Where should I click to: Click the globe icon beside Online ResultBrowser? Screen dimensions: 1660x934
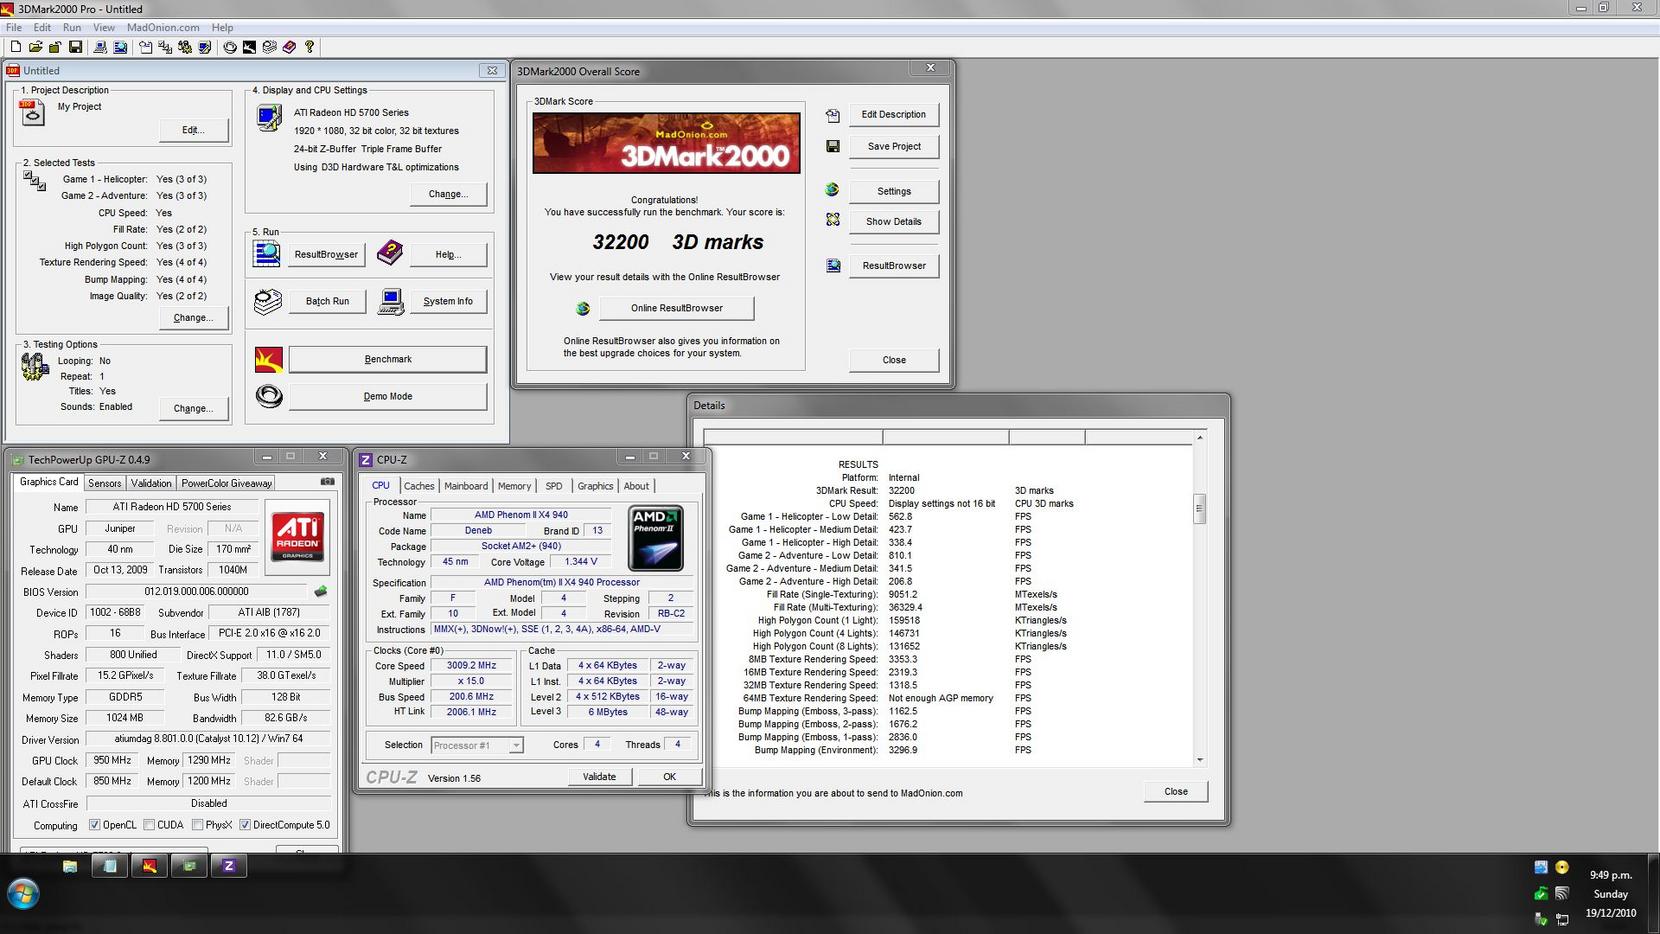[x=583, y=309]
